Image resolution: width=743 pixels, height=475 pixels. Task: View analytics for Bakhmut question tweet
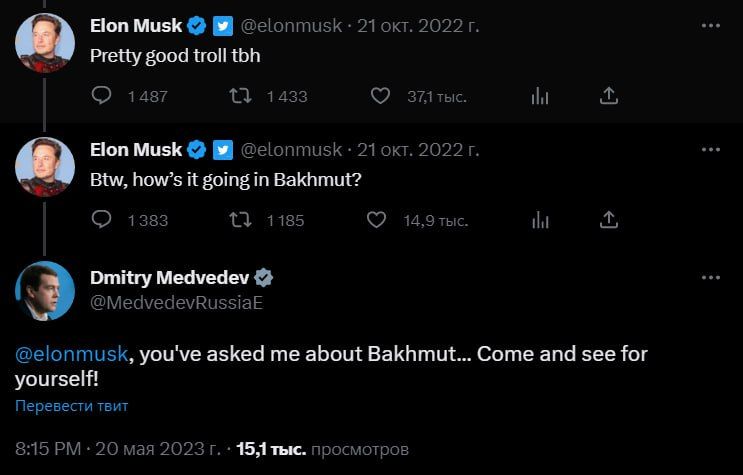tap(540, 220)
